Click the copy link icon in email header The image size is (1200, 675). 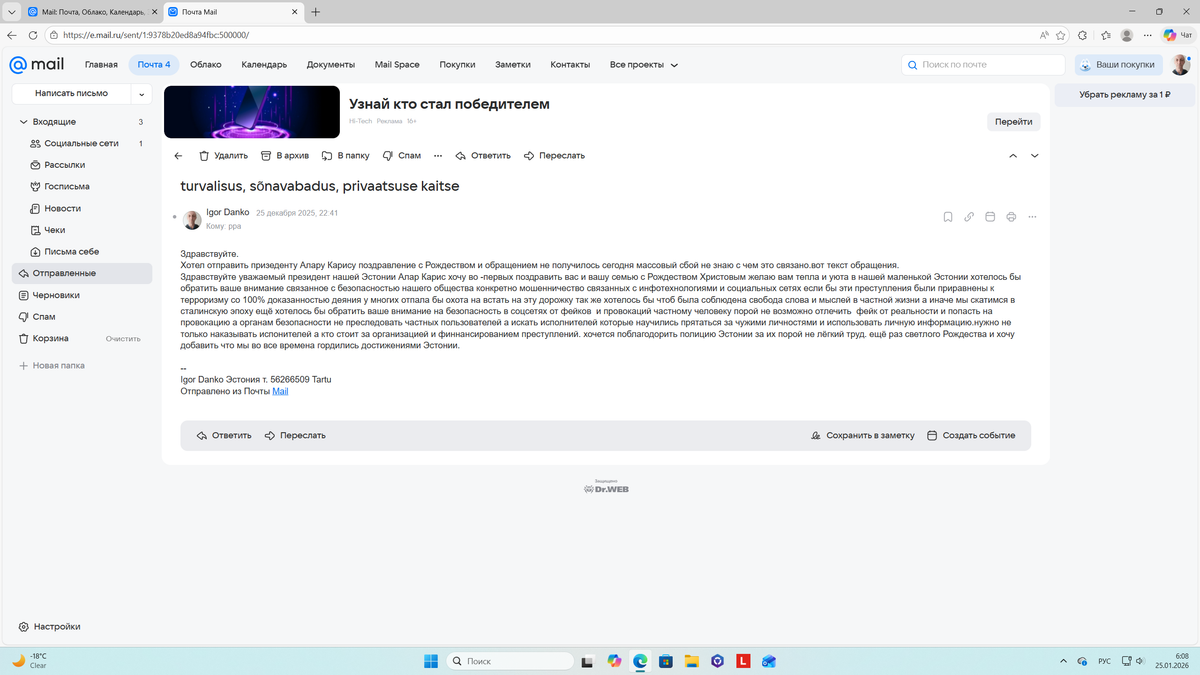(969, 217)
